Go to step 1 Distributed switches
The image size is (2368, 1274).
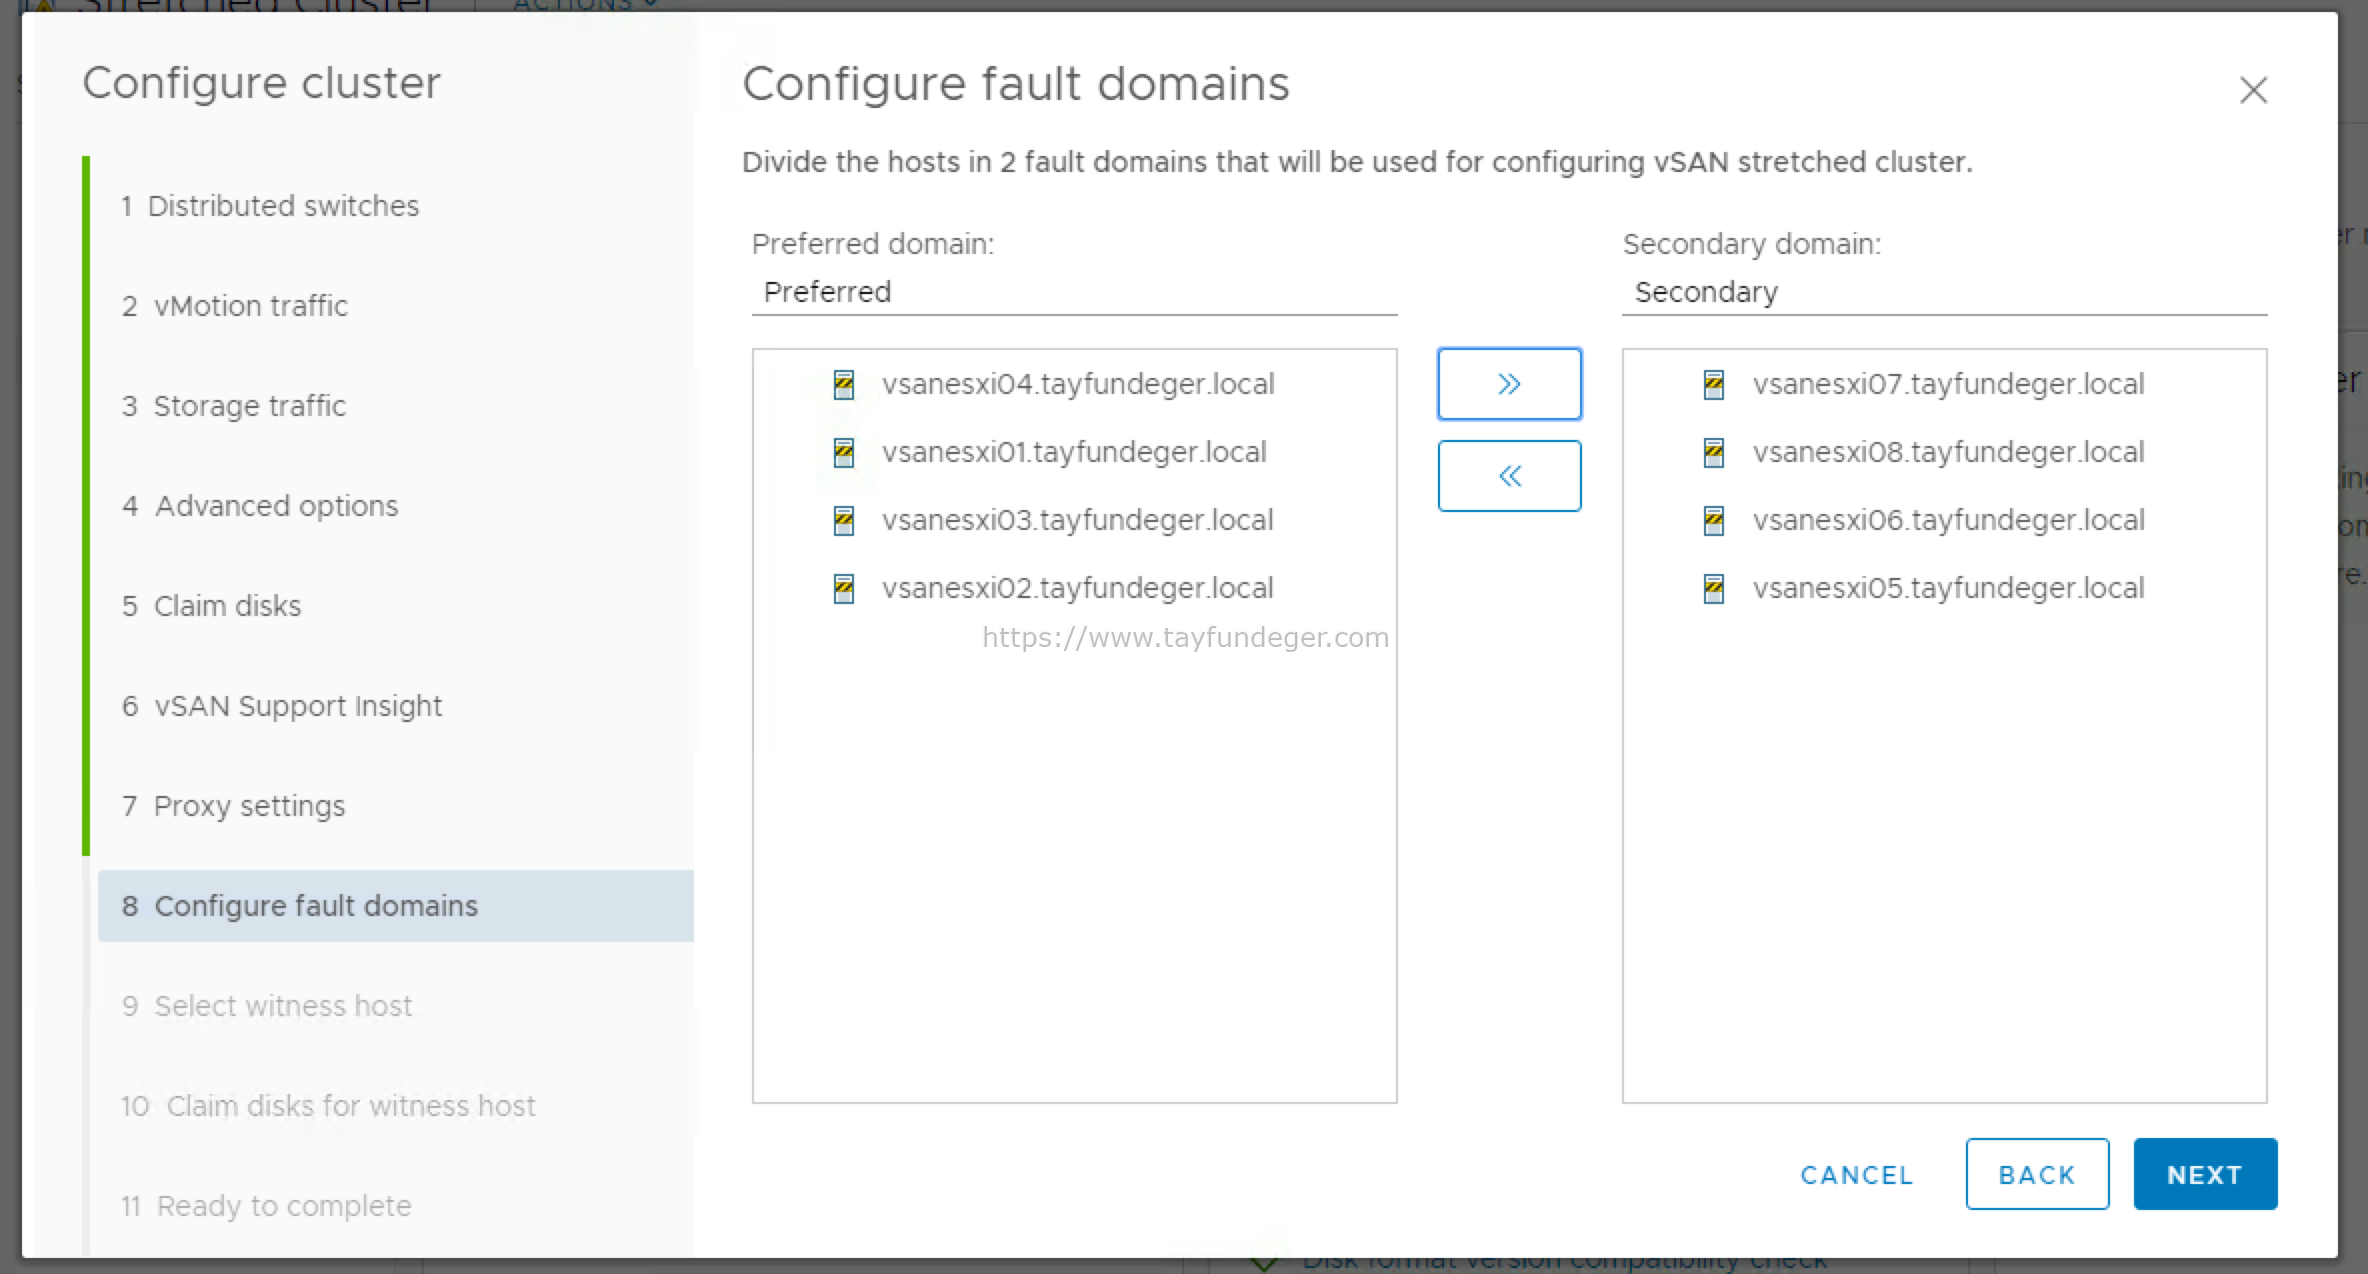pos(270,206)
